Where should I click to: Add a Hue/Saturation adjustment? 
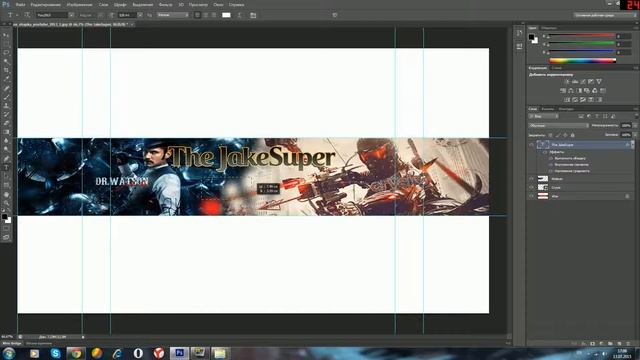tap(563, 91)
